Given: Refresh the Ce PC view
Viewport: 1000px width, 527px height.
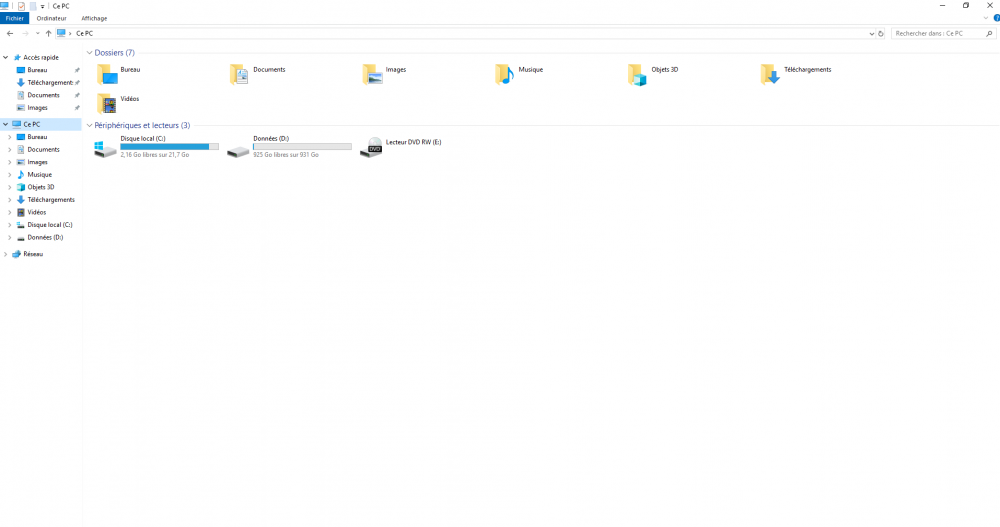Looking at the screenshot, I should click(881, 34).
